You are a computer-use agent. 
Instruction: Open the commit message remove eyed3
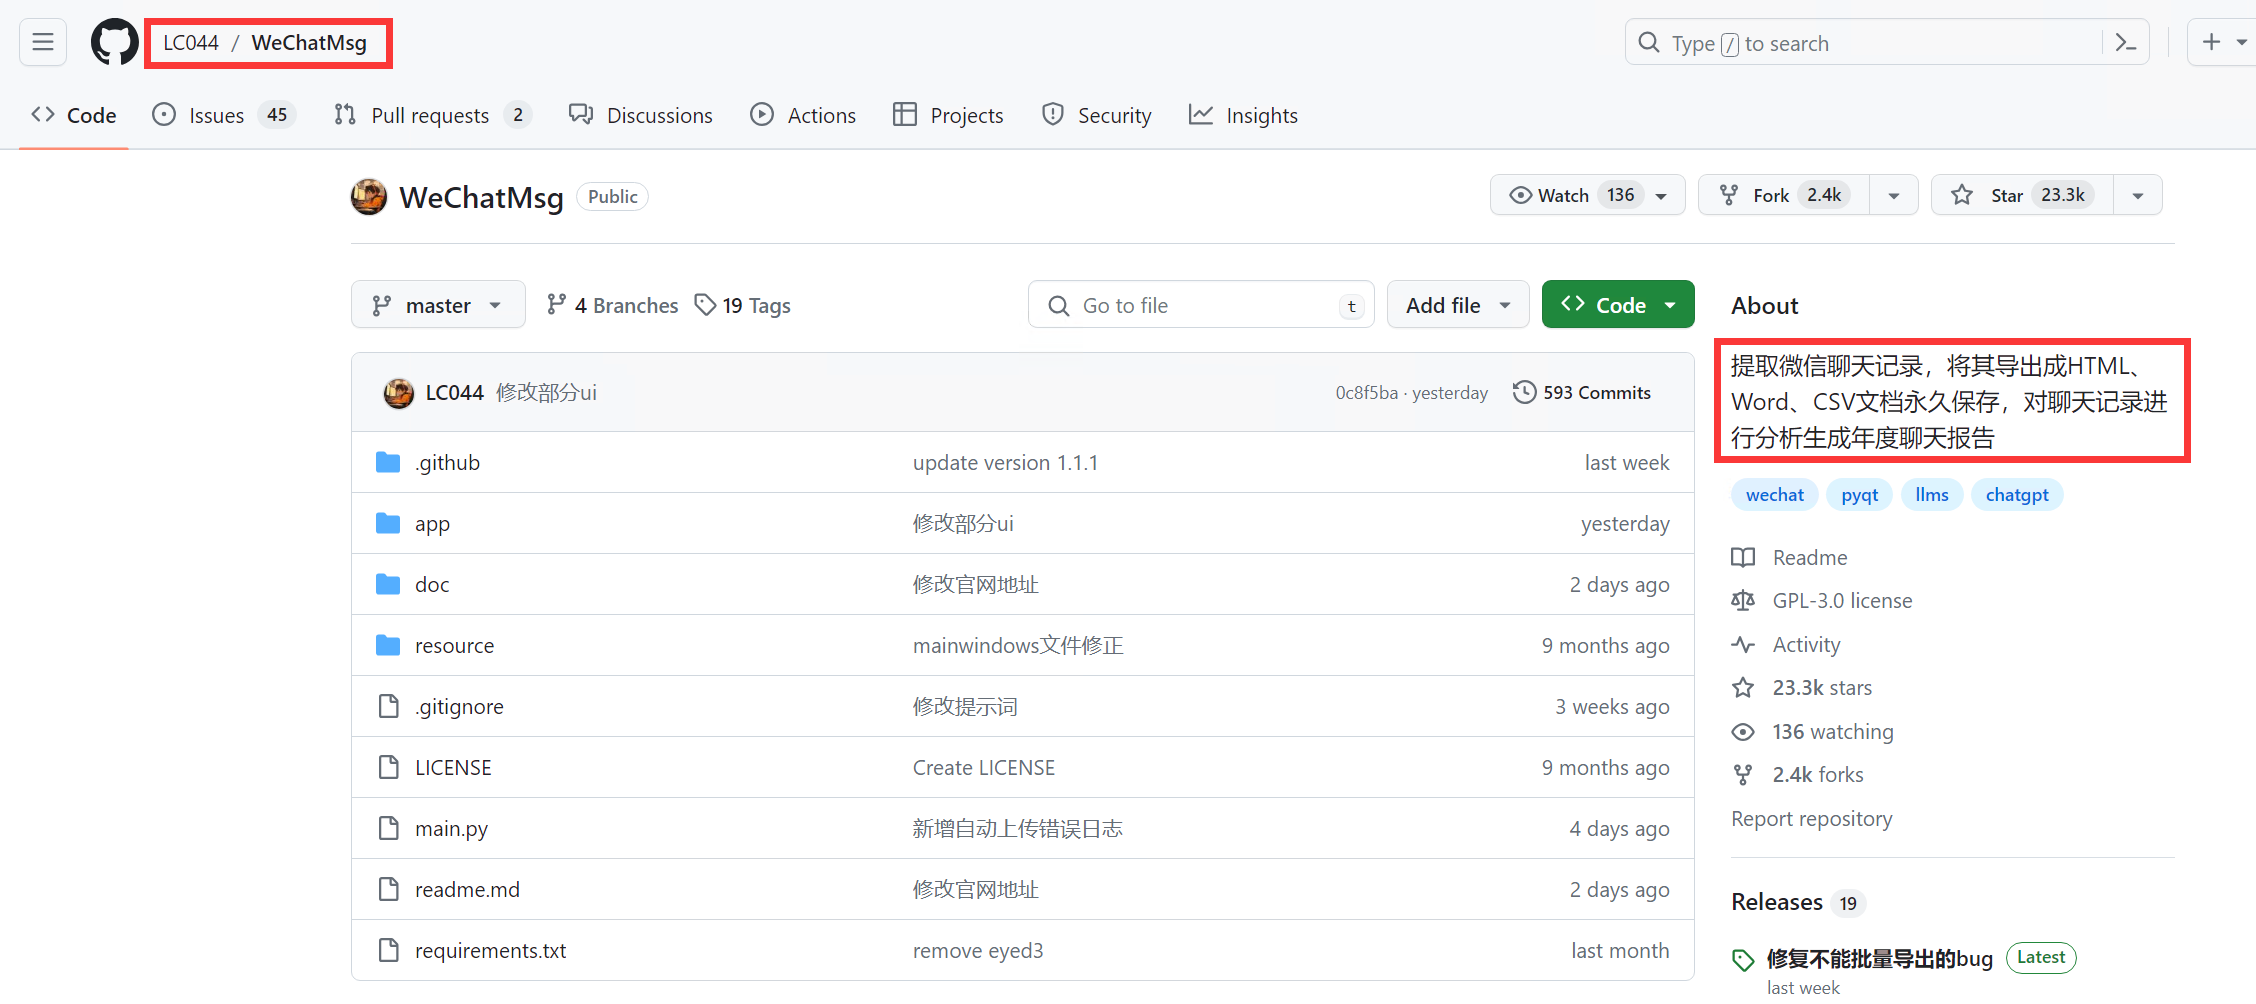click(x=978, y=951)
